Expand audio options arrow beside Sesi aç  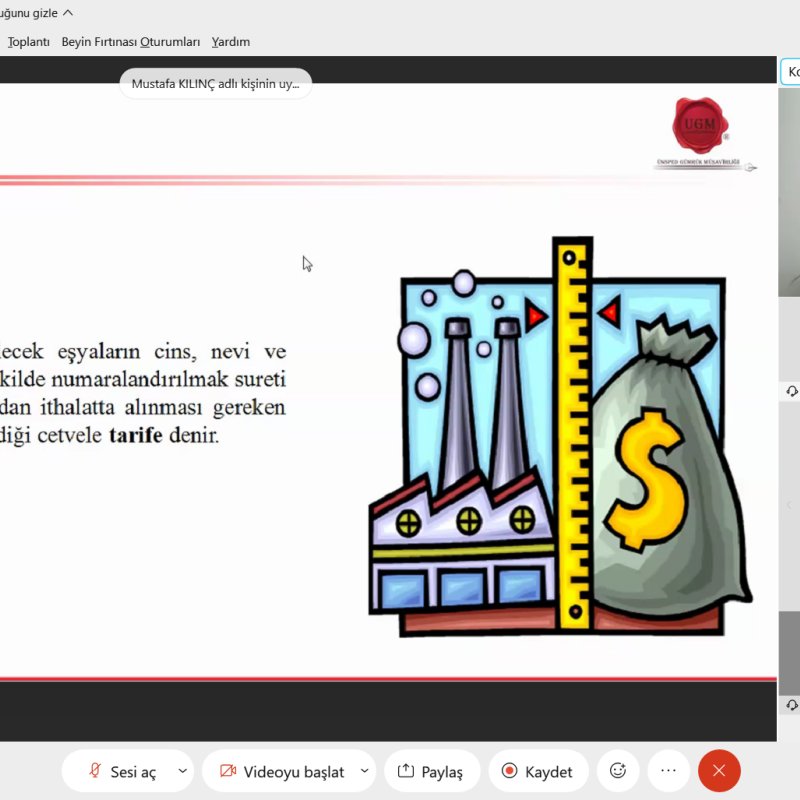(x=183, y=771)
